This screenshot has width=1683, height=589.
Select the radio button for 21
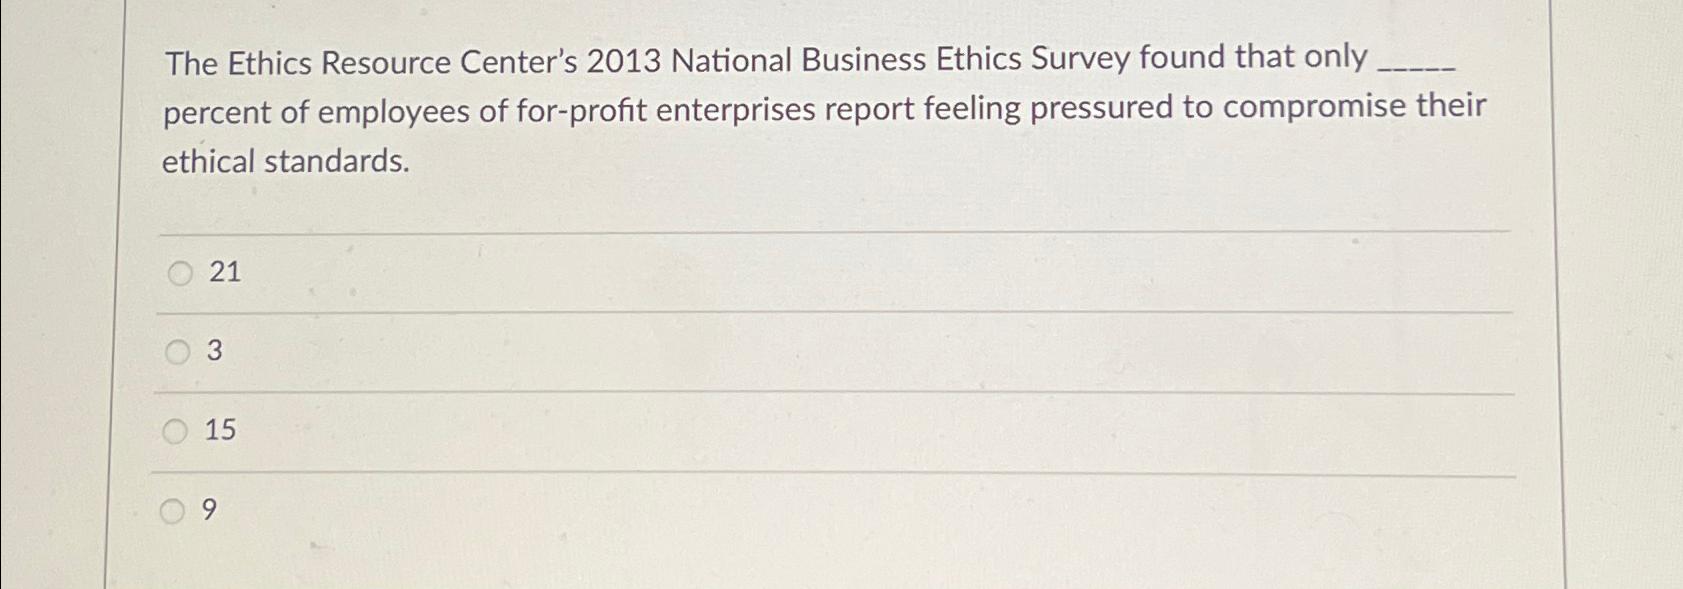(x=180, y=273)
